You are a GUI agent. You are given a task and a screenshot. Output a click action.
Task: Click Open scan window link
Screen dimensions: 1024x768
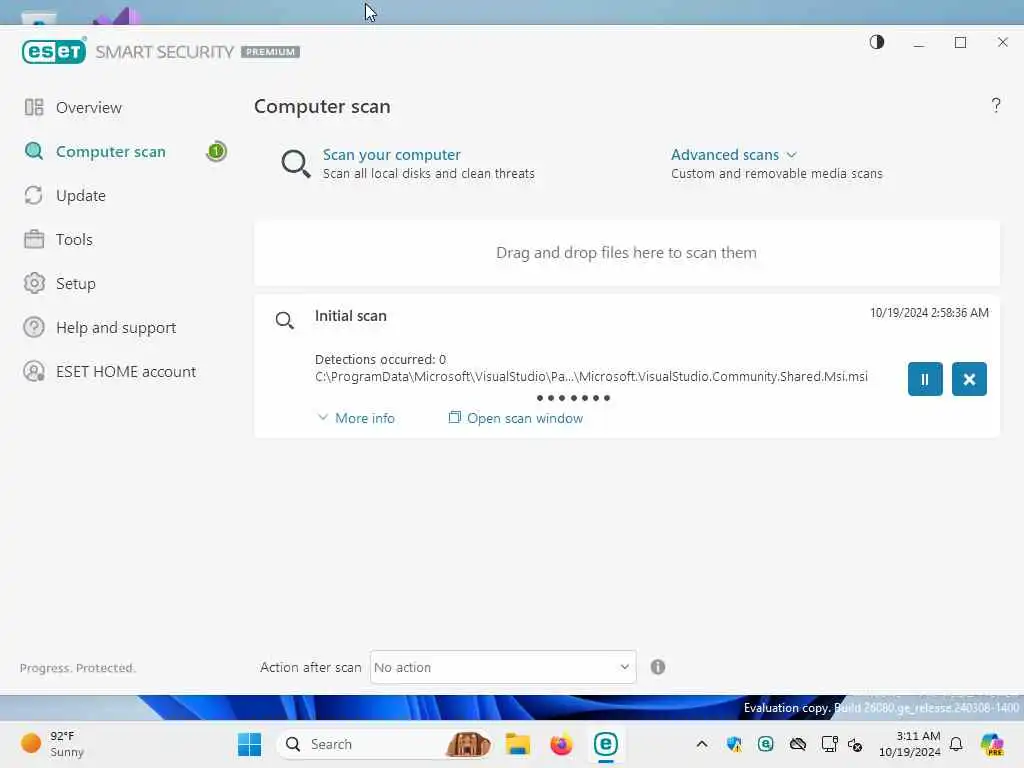coord(524,418)
